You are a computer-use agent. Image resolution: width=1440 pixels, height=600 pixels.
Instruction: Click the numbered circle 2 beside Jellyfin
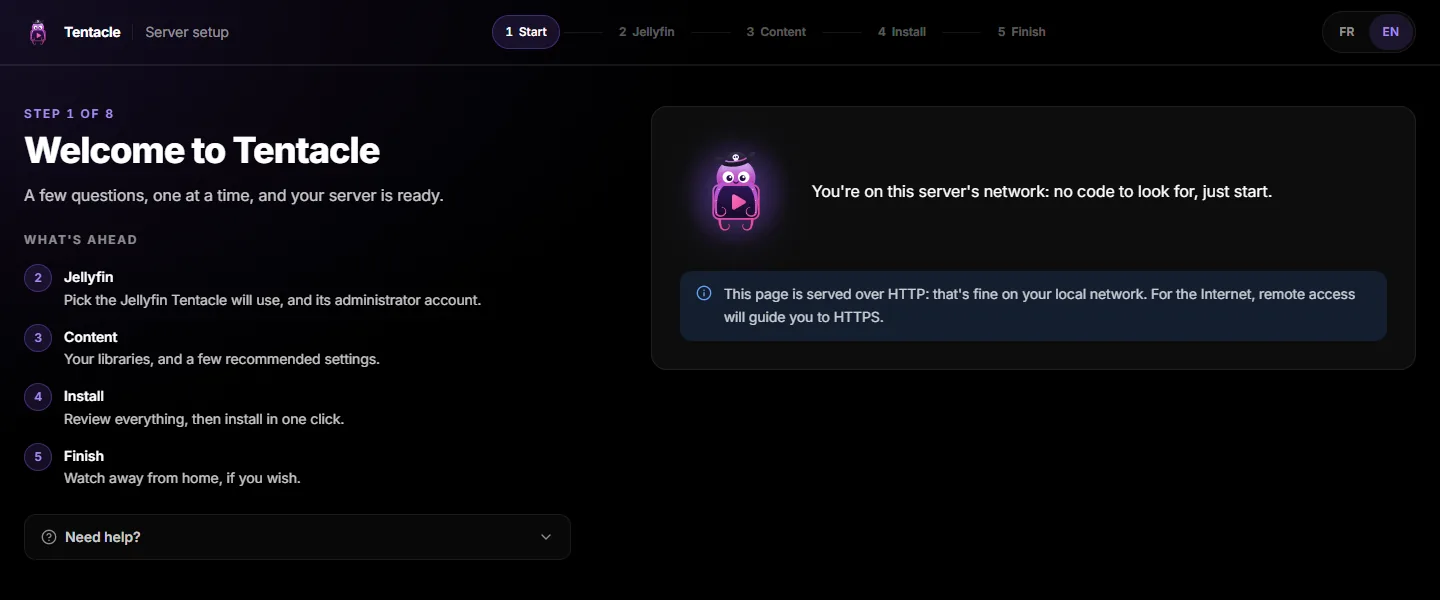pos(38,278)
